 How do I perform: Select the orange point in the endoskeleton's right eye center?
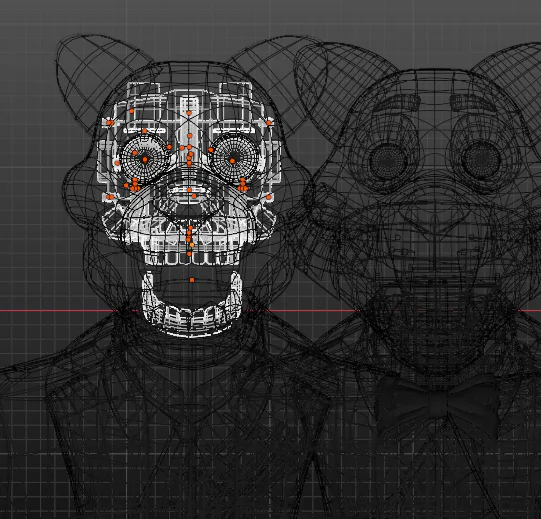pos(233,161)
